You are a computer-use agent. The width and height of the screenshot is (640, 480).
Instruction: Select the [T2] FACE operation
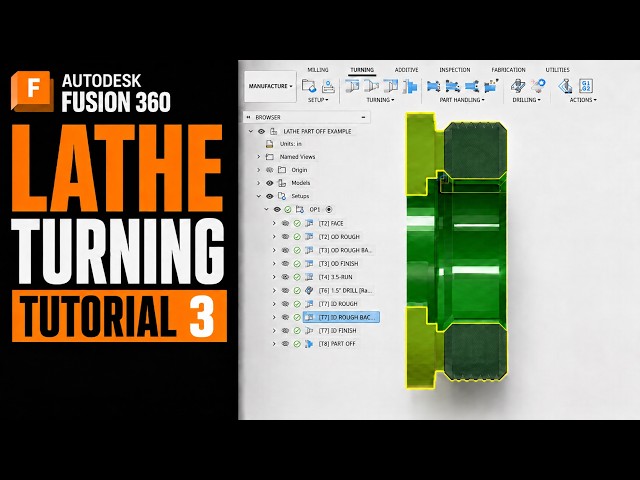pos(331,223)
